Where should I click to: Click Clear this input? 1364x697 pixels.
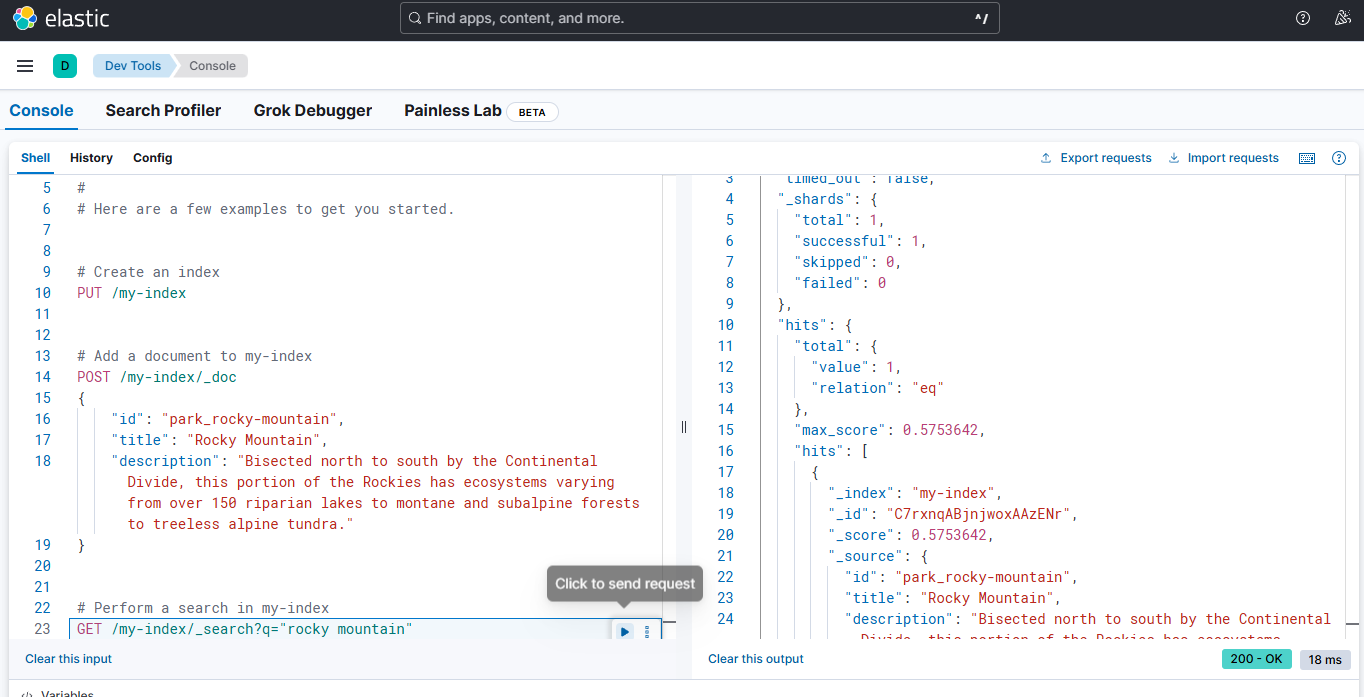pyautogui.click(x=69, y=659)
